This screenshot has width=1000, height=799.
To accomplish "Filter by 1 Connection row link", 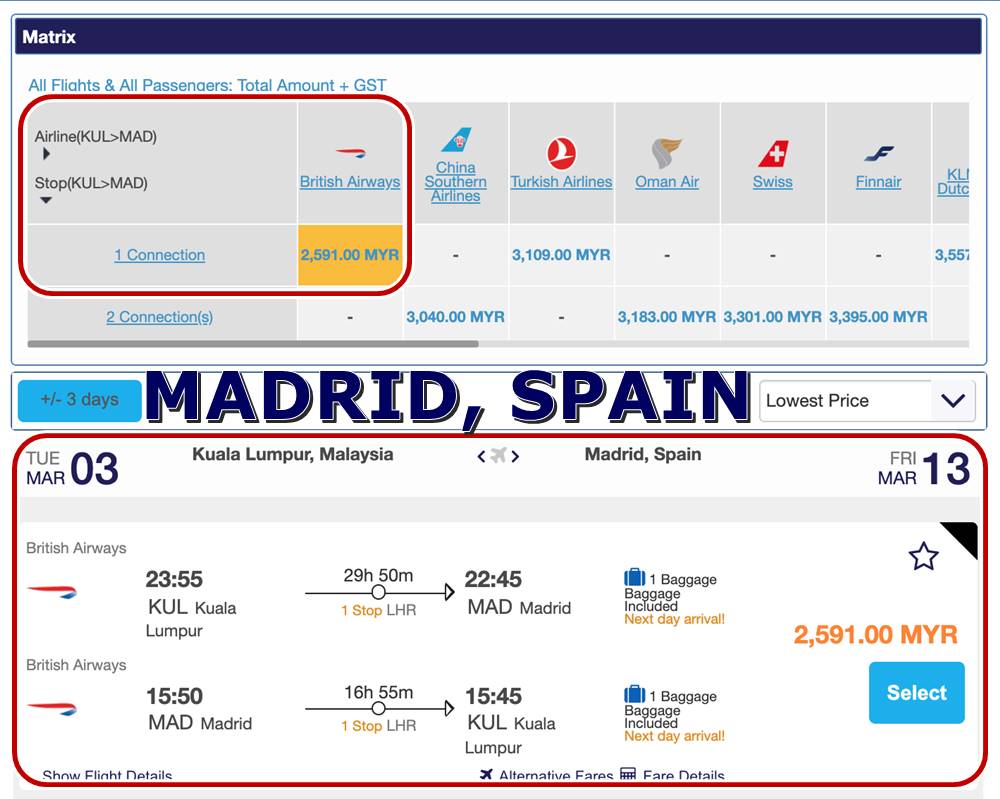I will [159, 255].
